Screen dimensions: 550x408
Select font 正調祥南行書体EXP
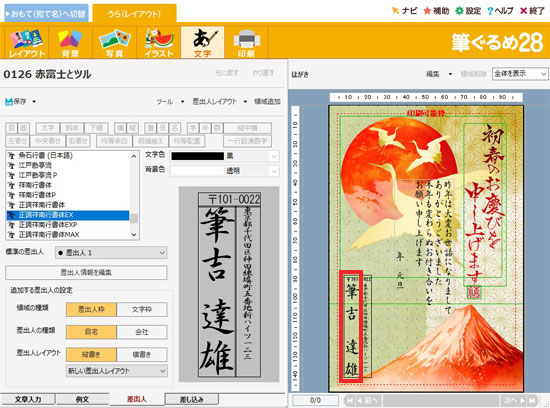point(68,225)
